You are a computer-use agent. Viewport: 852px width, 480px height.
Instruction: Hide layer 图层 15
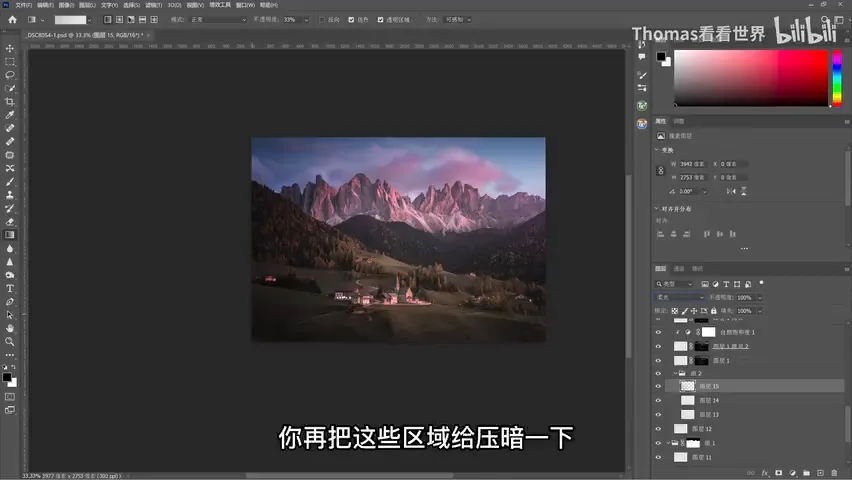[658, 386]
